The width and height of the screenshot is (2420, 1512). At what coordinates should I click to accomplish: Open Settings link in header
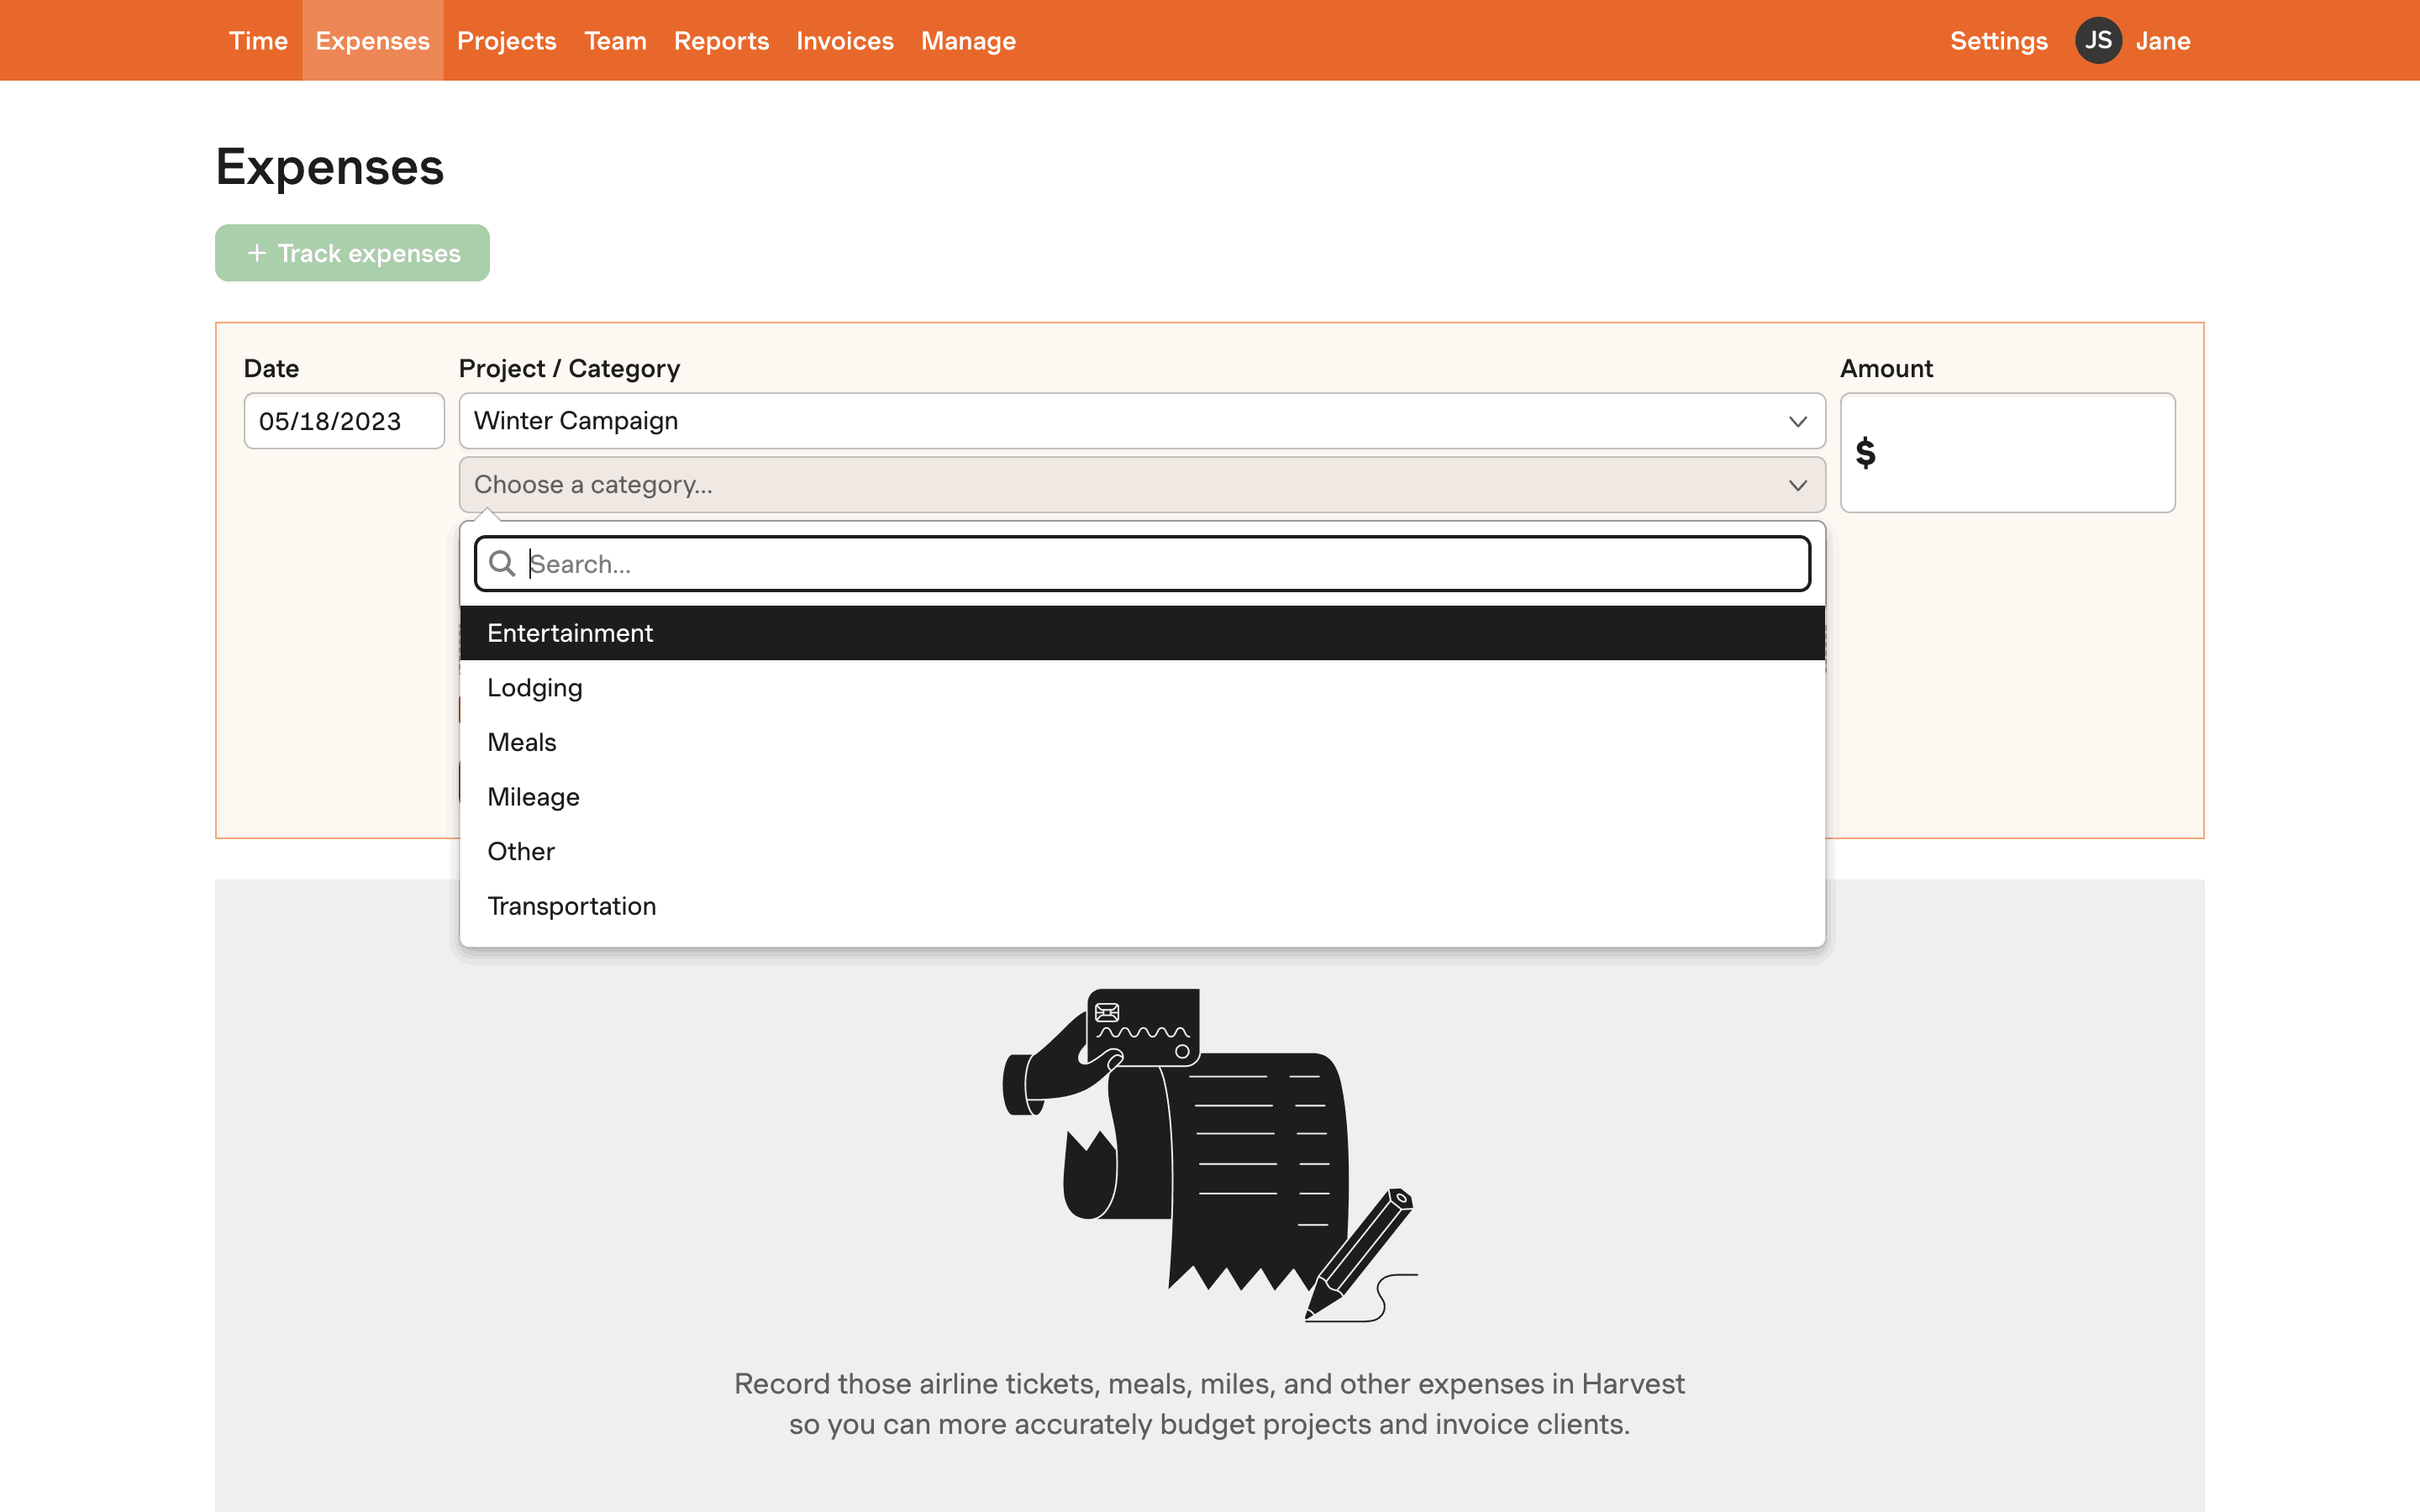coord(1998,41)
